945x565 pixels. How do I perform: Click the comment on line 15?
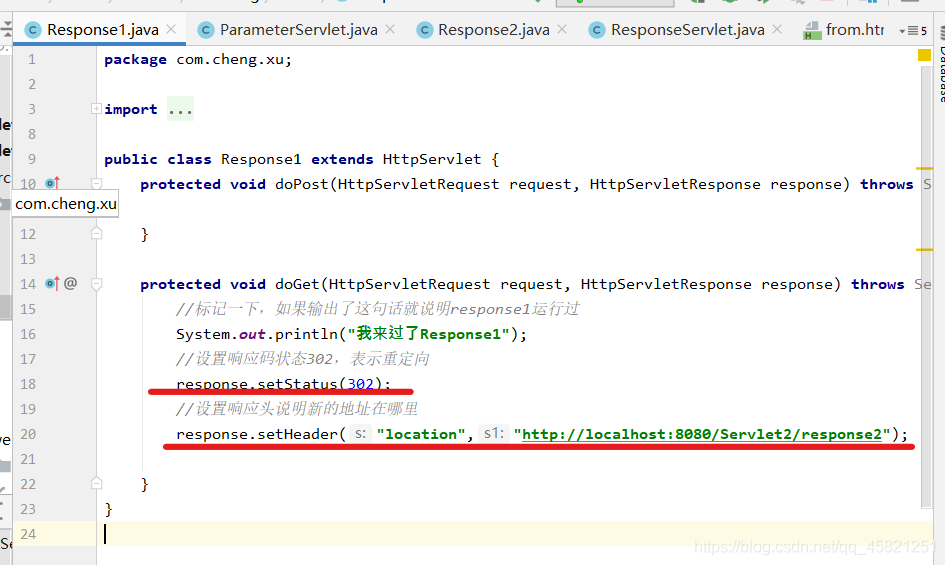[377, 309]
